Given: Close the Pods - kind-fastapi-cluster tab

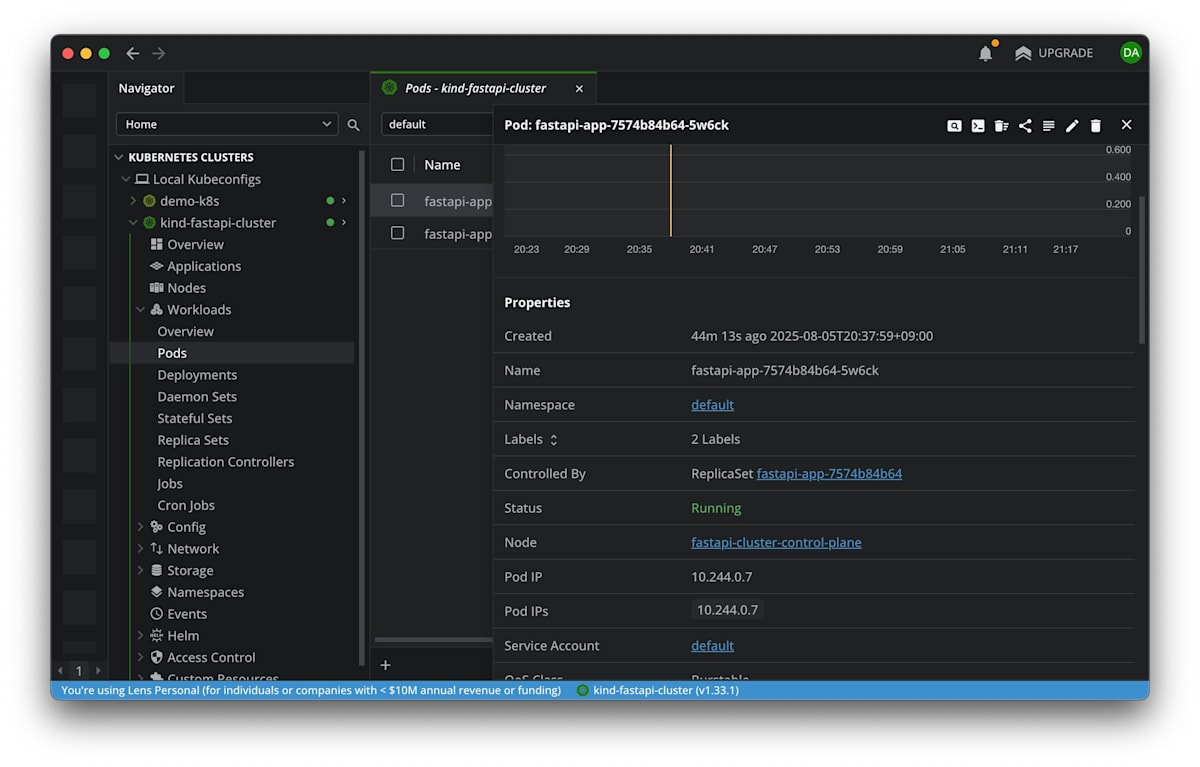Looking at the screenshot, I should click(579, 88).
